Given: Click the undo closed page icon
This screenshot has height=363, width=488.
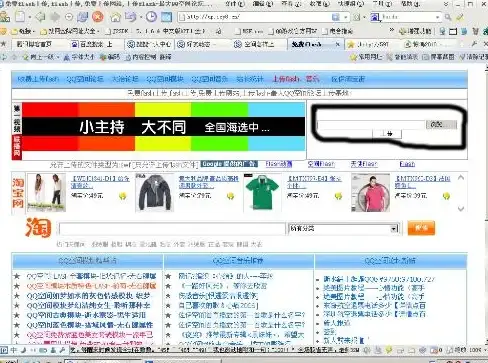Looking at the screenshot, I should click(x=130, y=17).
